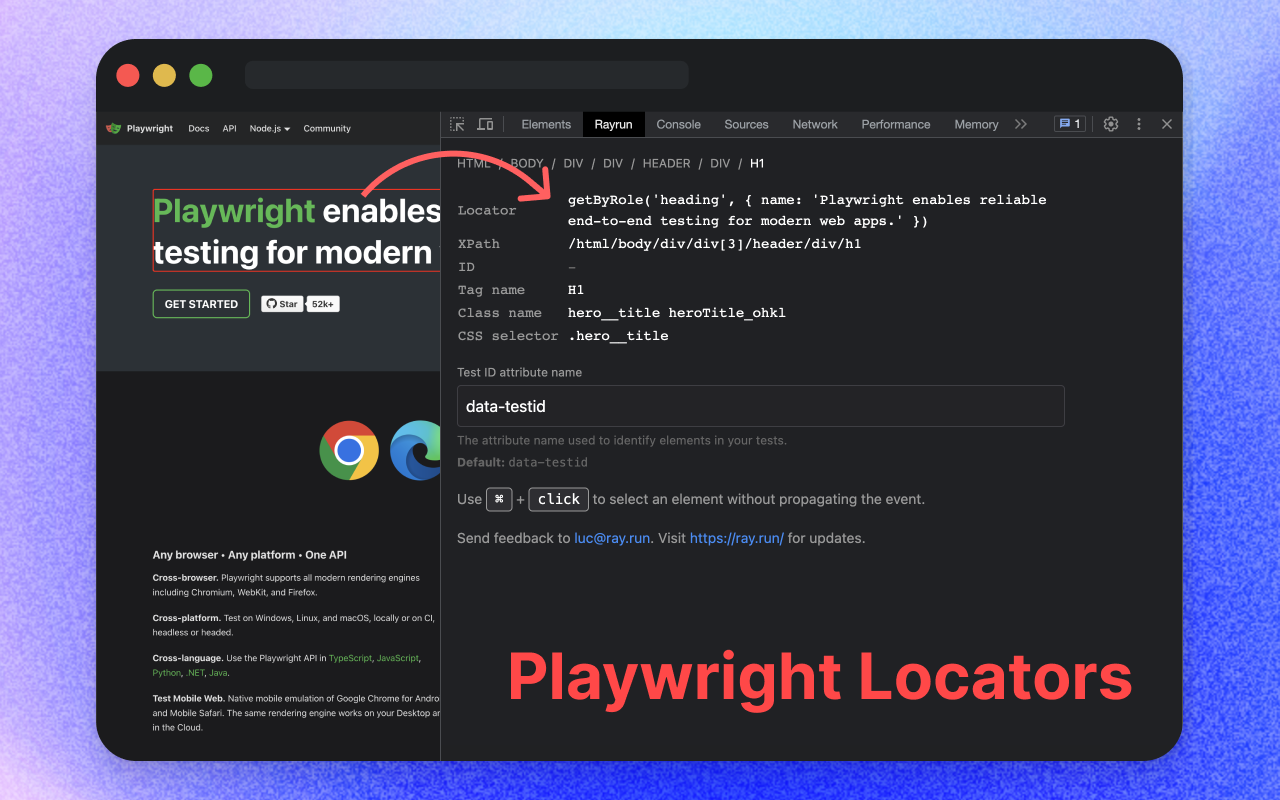This screenshot has width=1280, height=800.
Task: Go to the Performance tab
Action: click(x=896, y=124)
